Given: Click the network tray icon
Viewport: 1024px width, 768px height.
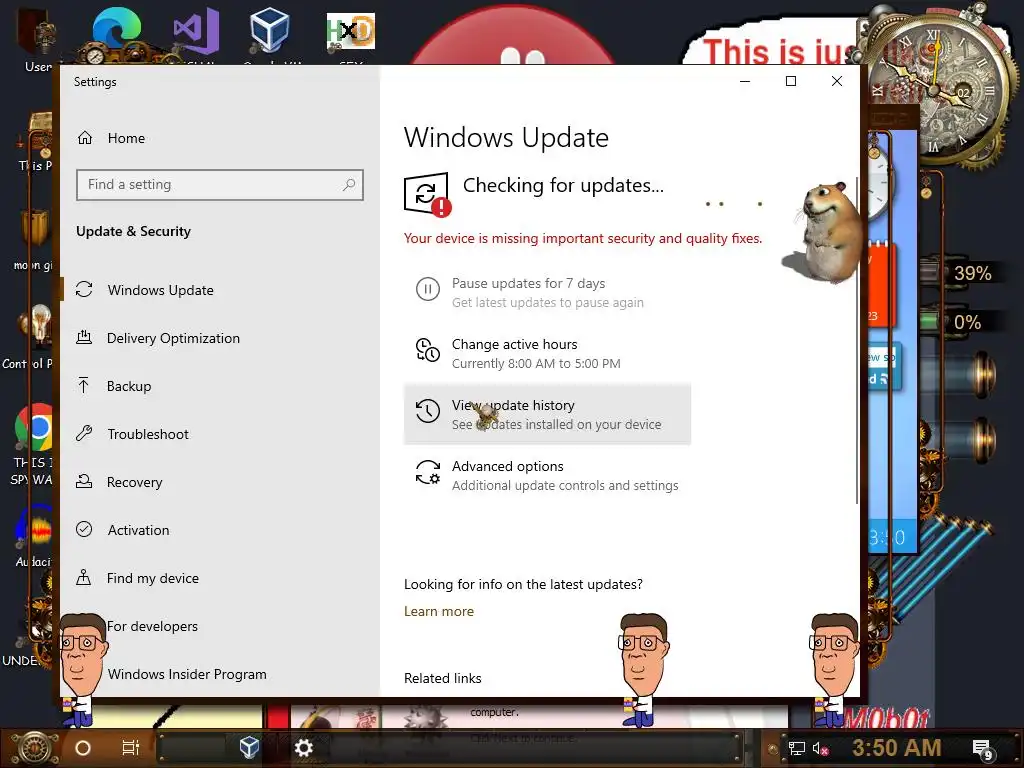Looking at the screenshot, I should coord(797,749).
